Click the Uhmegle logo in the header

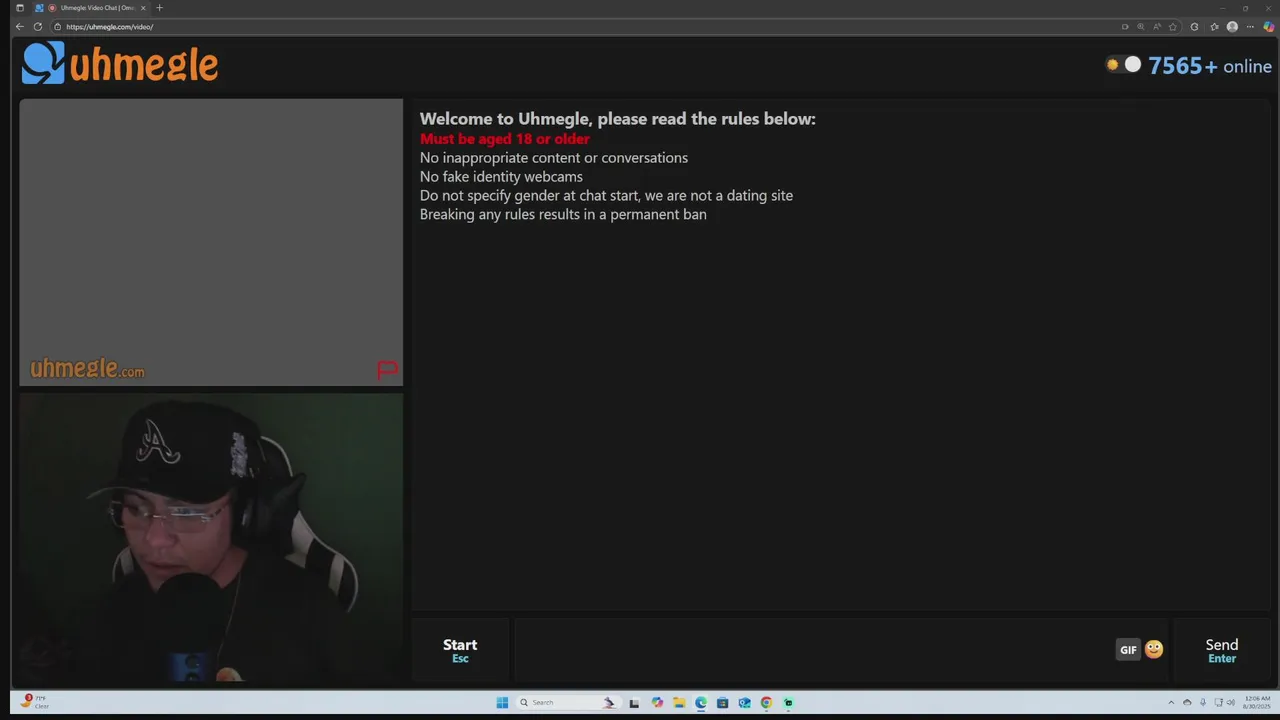(120, 63)
